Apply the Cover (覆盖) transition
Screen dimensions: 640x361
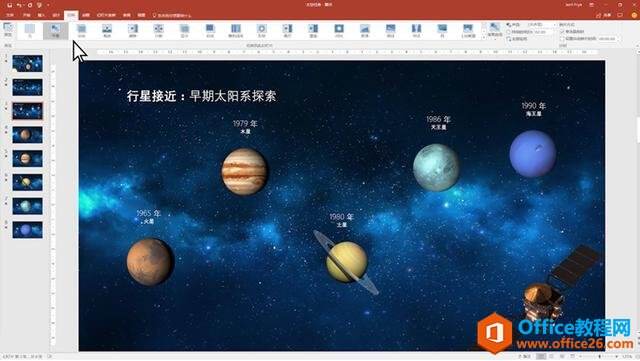(313, 31)
